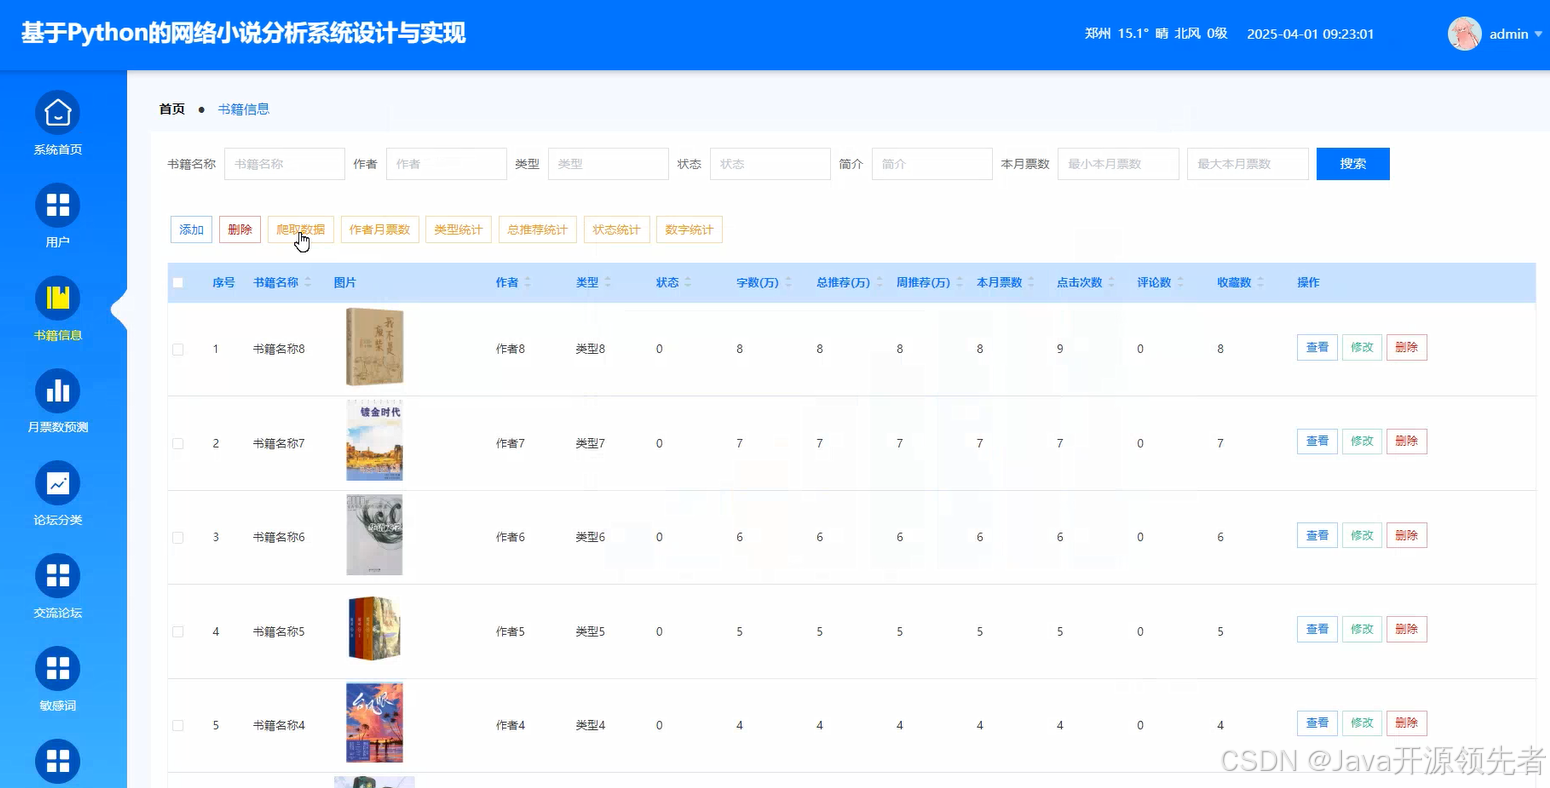Select the 用户 sidebar icon
The width and height of the screenshot is (1550, 788).
point(57,205)
